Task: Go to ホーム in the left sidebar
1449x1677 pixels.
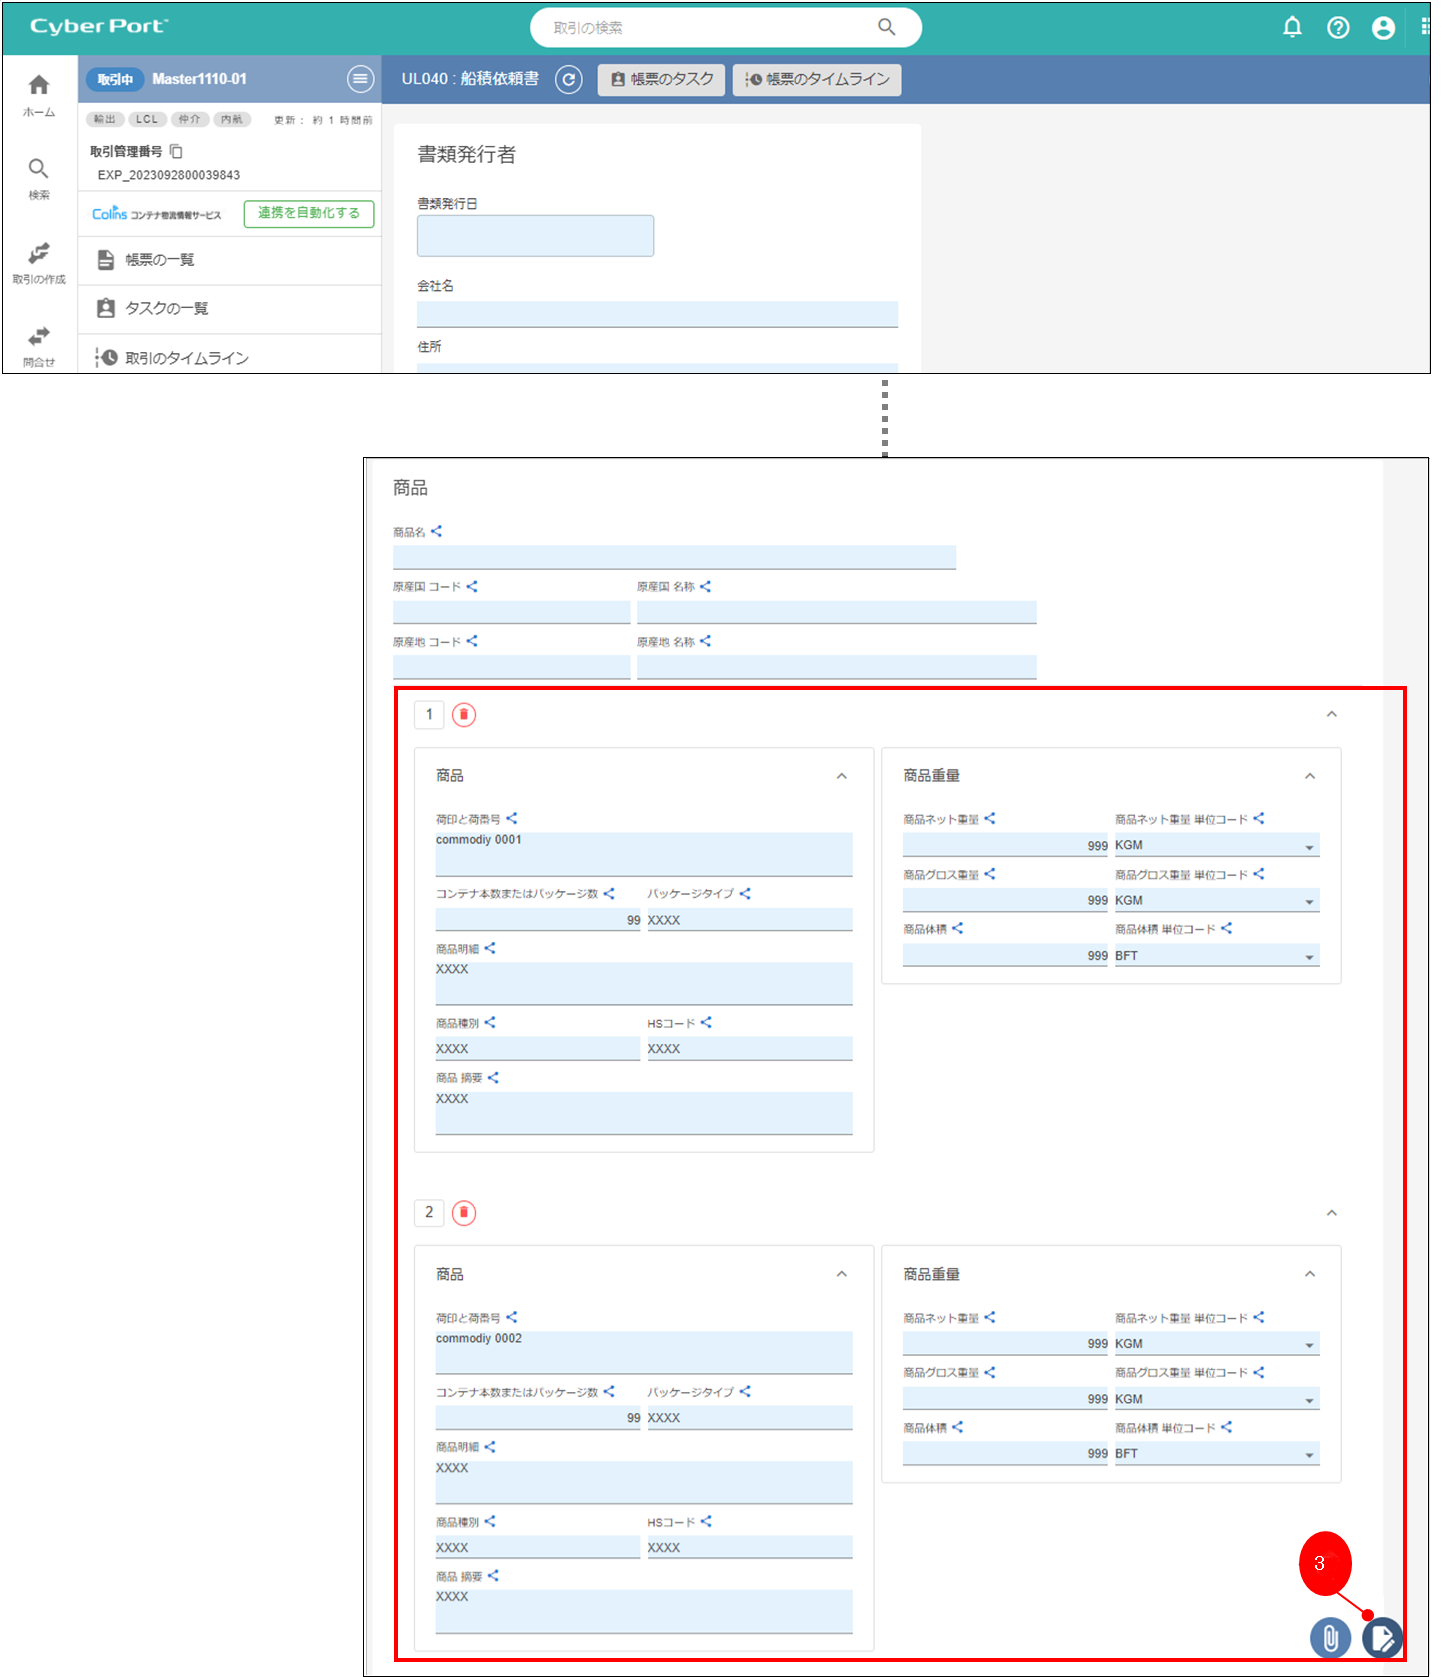Action: click(x=39, y=95)
